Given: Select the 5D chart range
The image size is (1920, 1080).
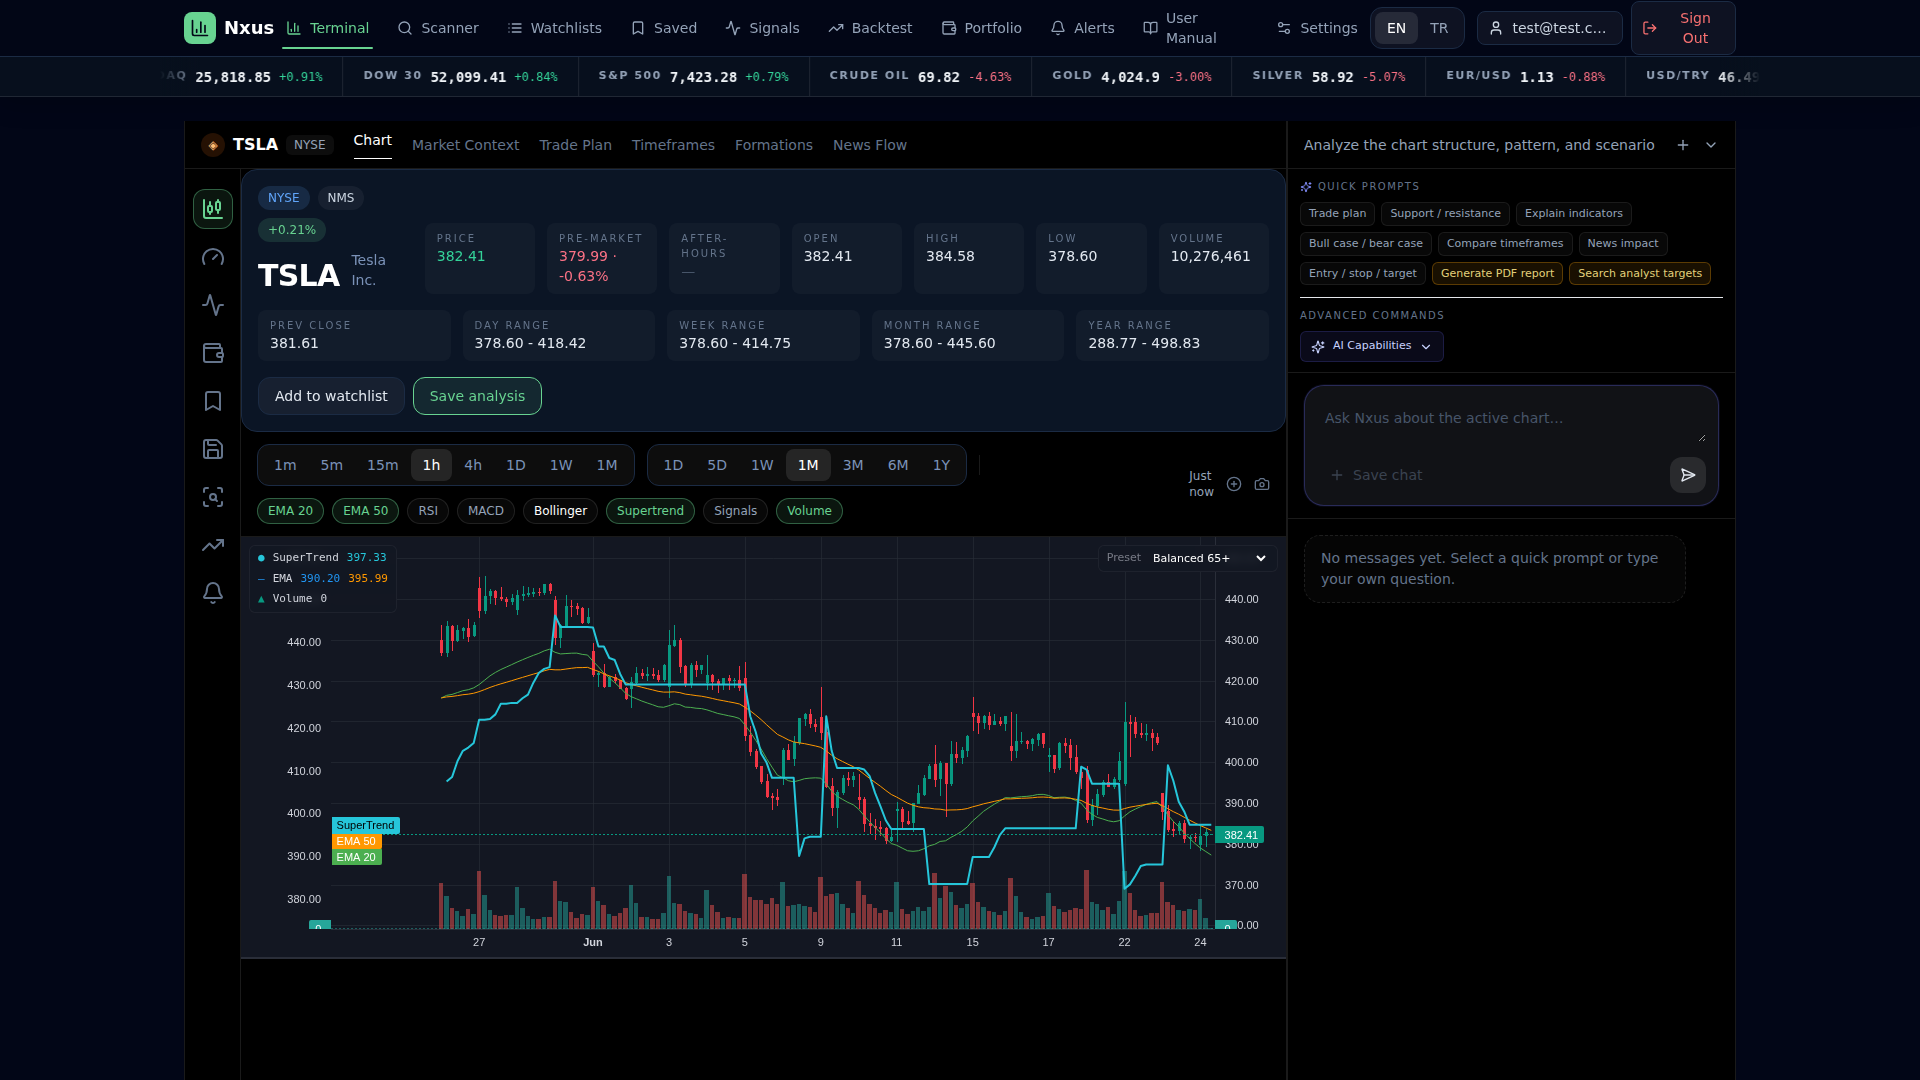Looking at the screenshot, I should tap(717, 465).
